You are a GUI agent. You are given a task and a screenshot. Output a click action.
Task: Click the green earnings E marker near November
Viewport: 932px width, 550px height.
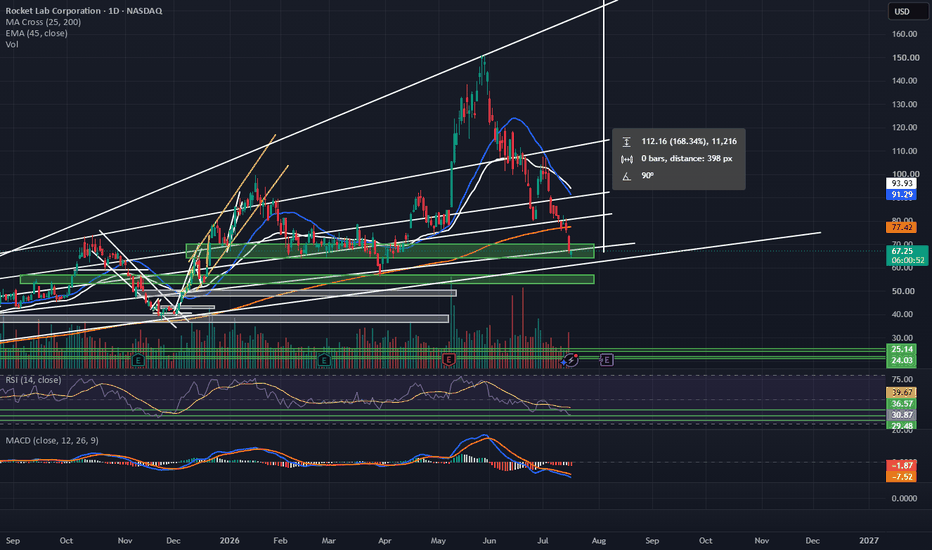[138, 359]
